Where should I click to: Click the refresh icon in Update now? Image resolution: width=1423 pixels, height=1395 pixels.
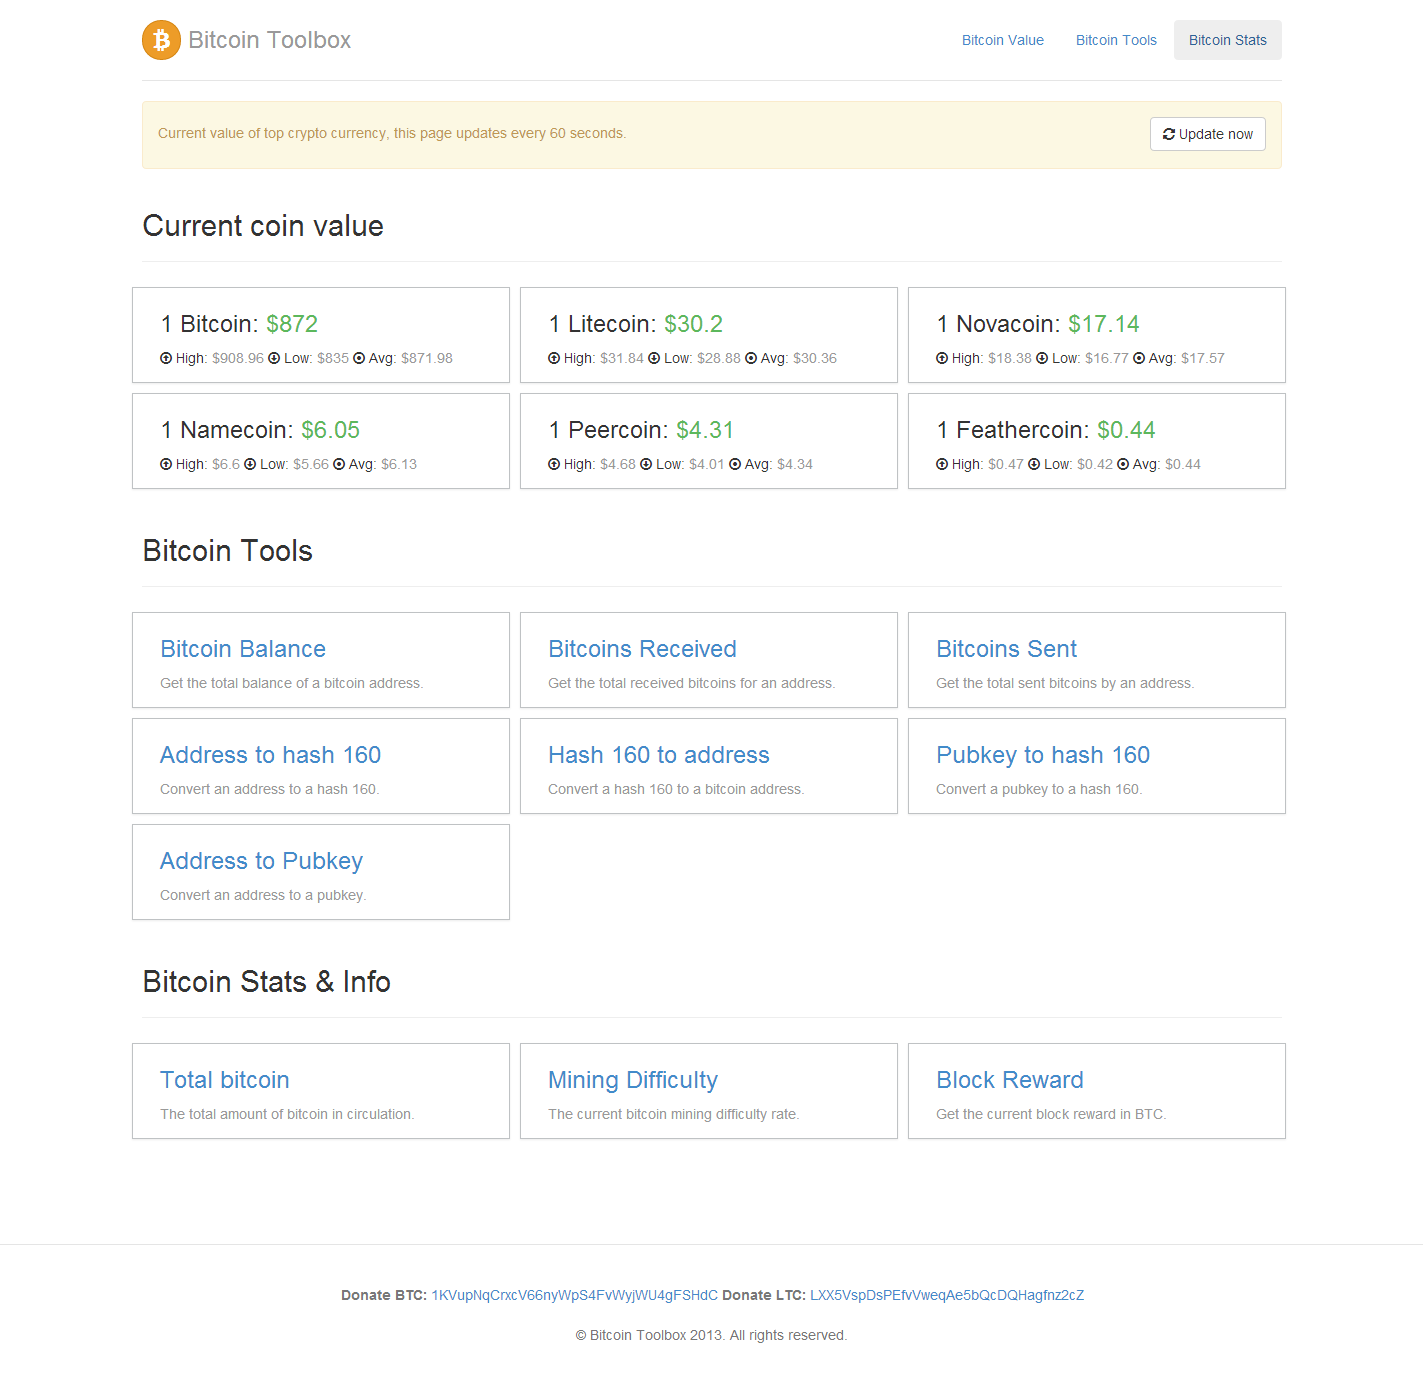(x=1169, y=134)
